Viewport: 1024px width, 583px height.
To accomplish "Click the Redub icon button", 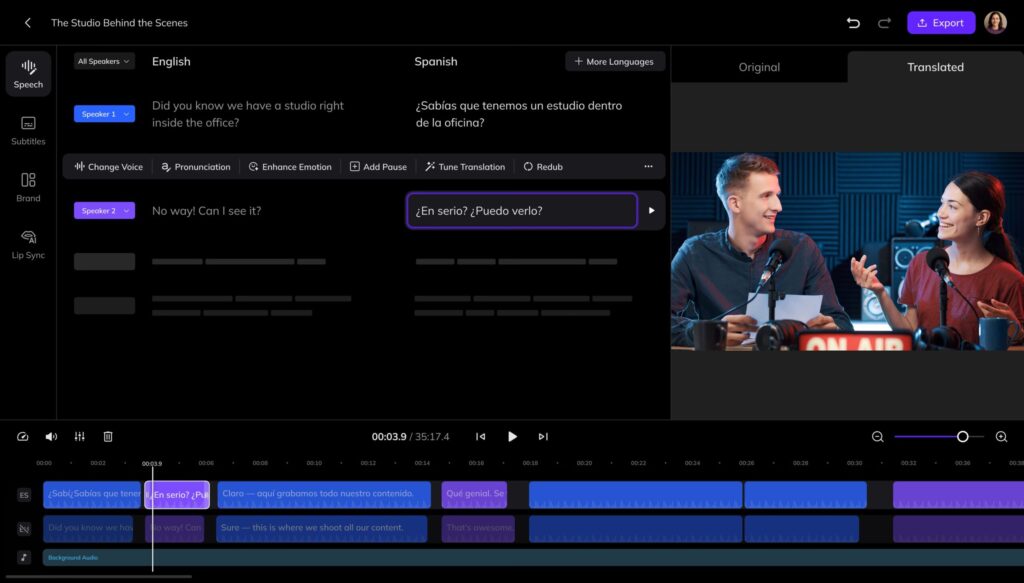I will click(541, 166).
